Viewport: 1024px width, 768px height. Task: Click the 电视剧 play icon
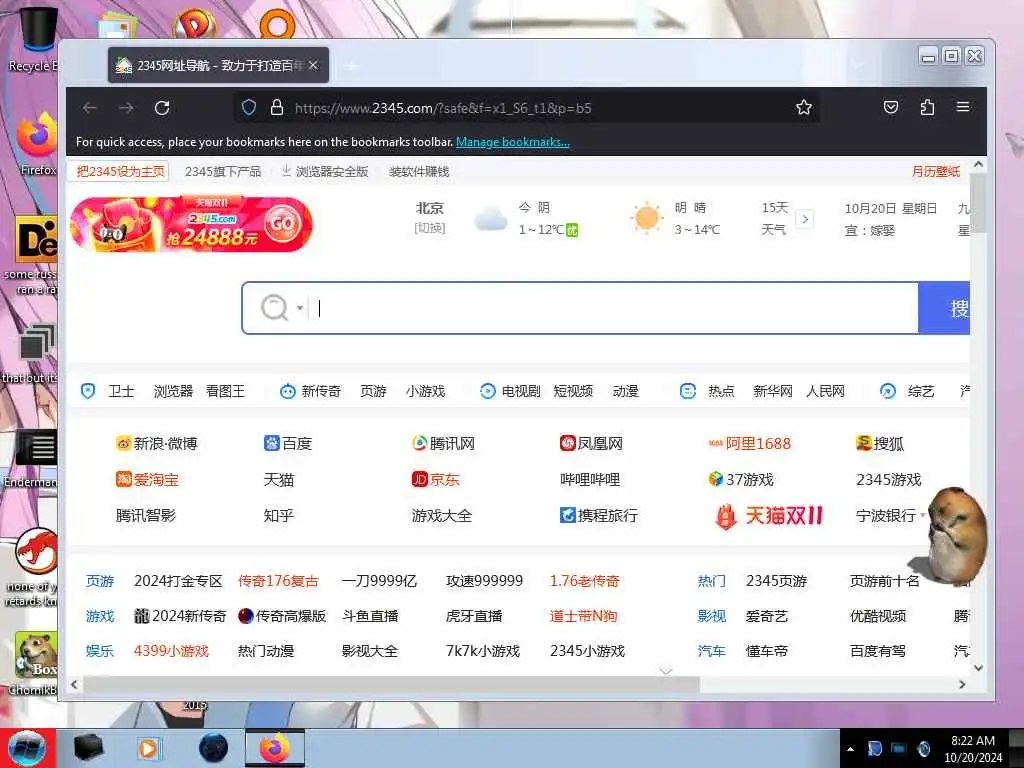click(487, 391)
